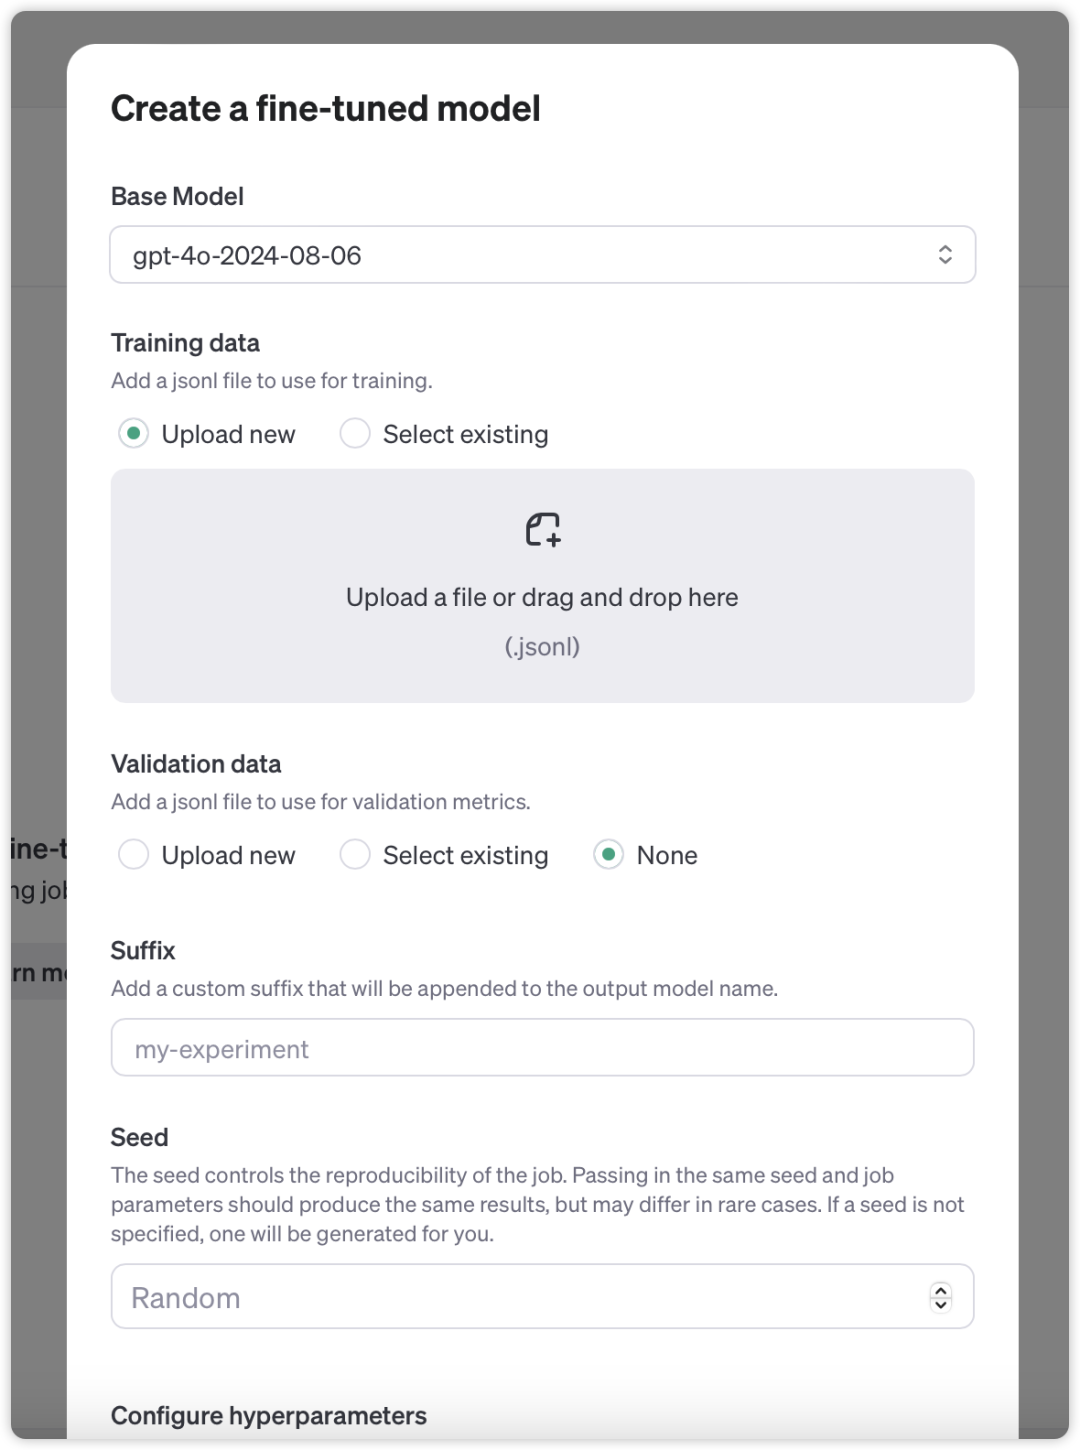Screen dimensions: 1080x1450
Task: Click the 'Upload a file or drag and drop here' text
Action: [542, 597]
